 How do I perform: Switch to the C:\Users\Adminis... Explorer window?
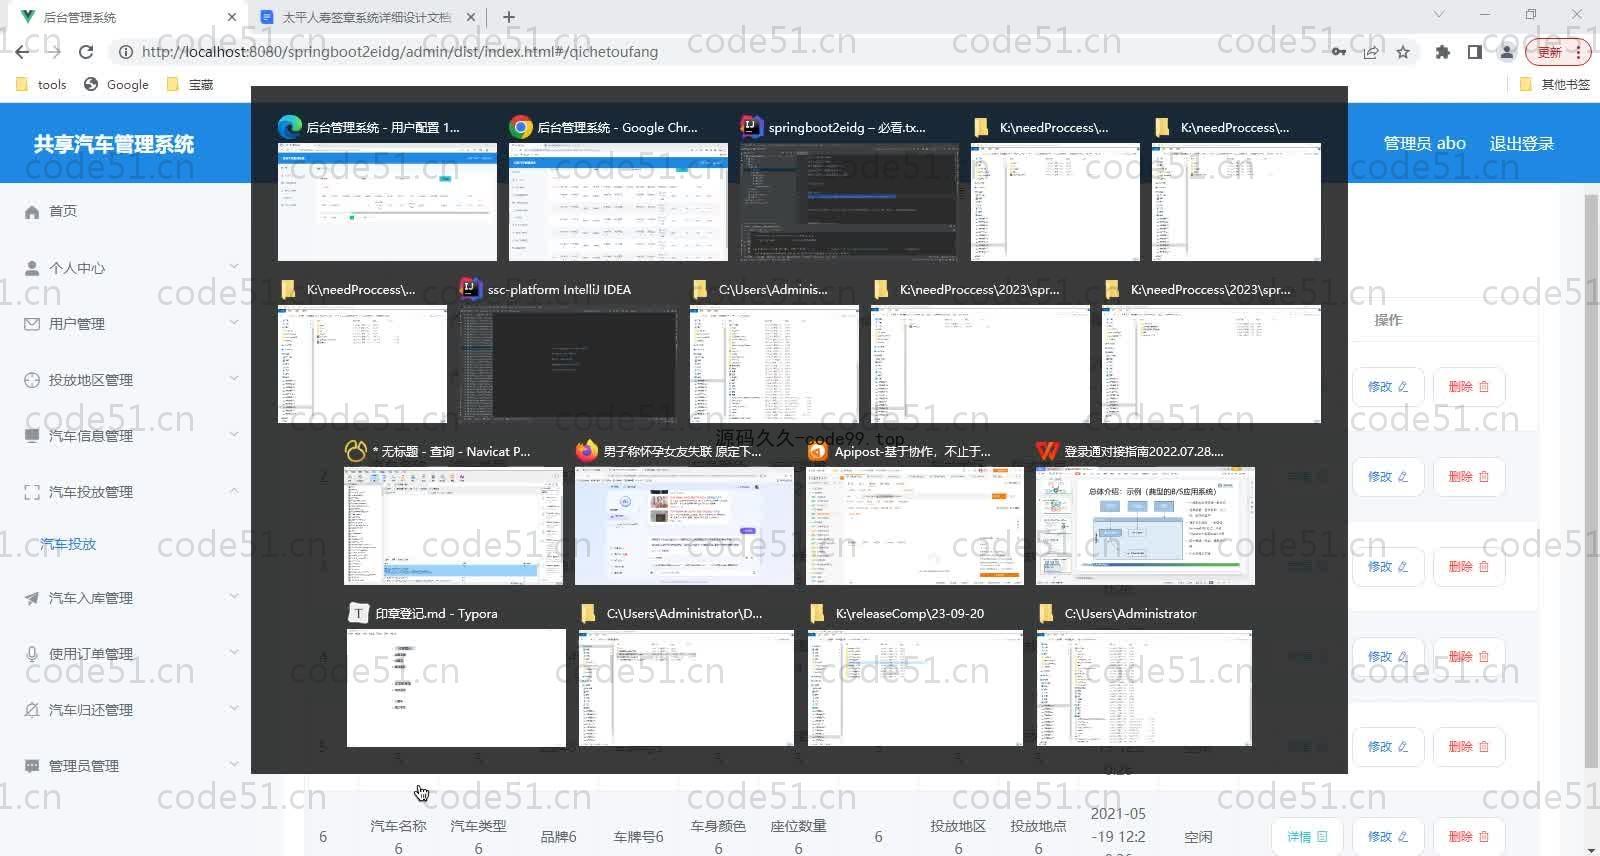click(x=774, y=364)
